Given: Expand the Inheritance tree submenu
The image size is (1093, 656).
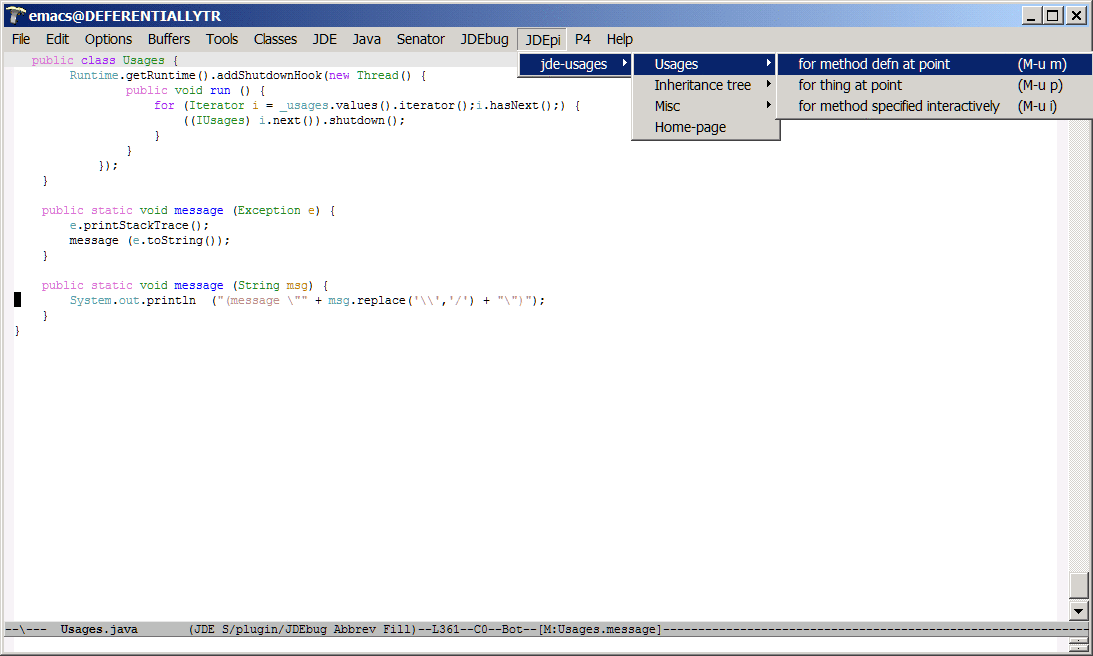Looking at the screenshot, I should [x=703, y=85].
